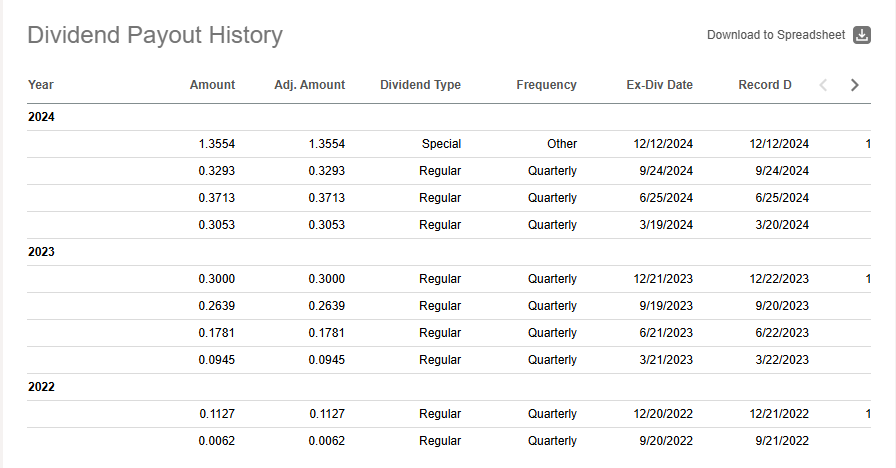Select the 1.3554 value in Amount column

click(217, 144)
